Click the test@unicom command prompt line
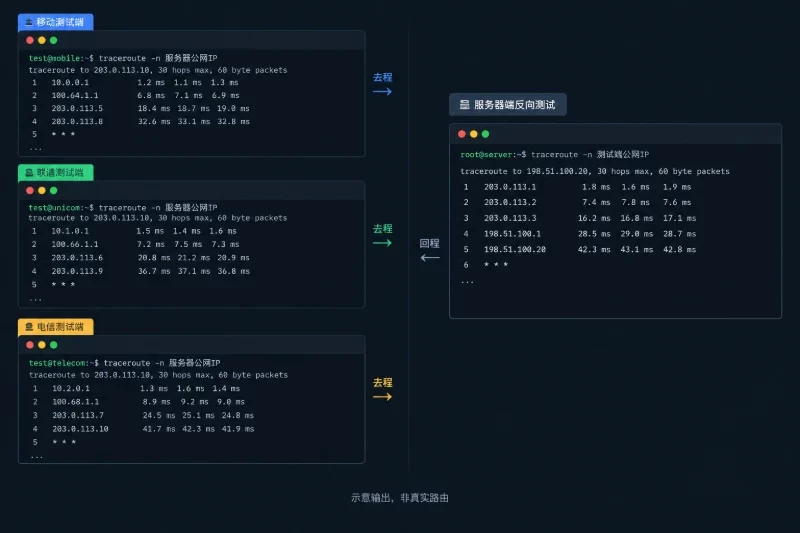Viewport: 800px width, 533px height. point(123,208)
